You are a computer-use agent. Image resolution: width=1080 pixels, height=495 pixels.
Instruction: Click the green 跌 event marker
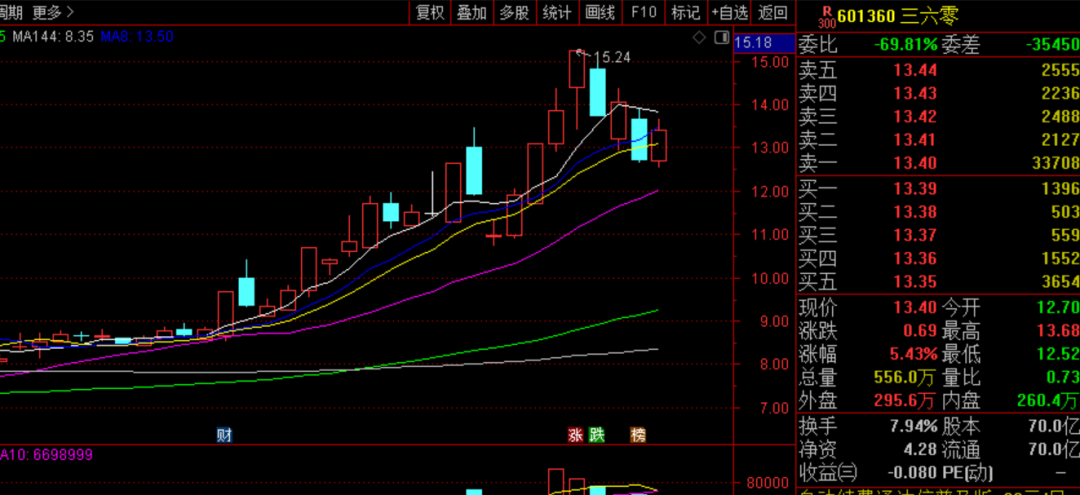(x=597, y=435)
